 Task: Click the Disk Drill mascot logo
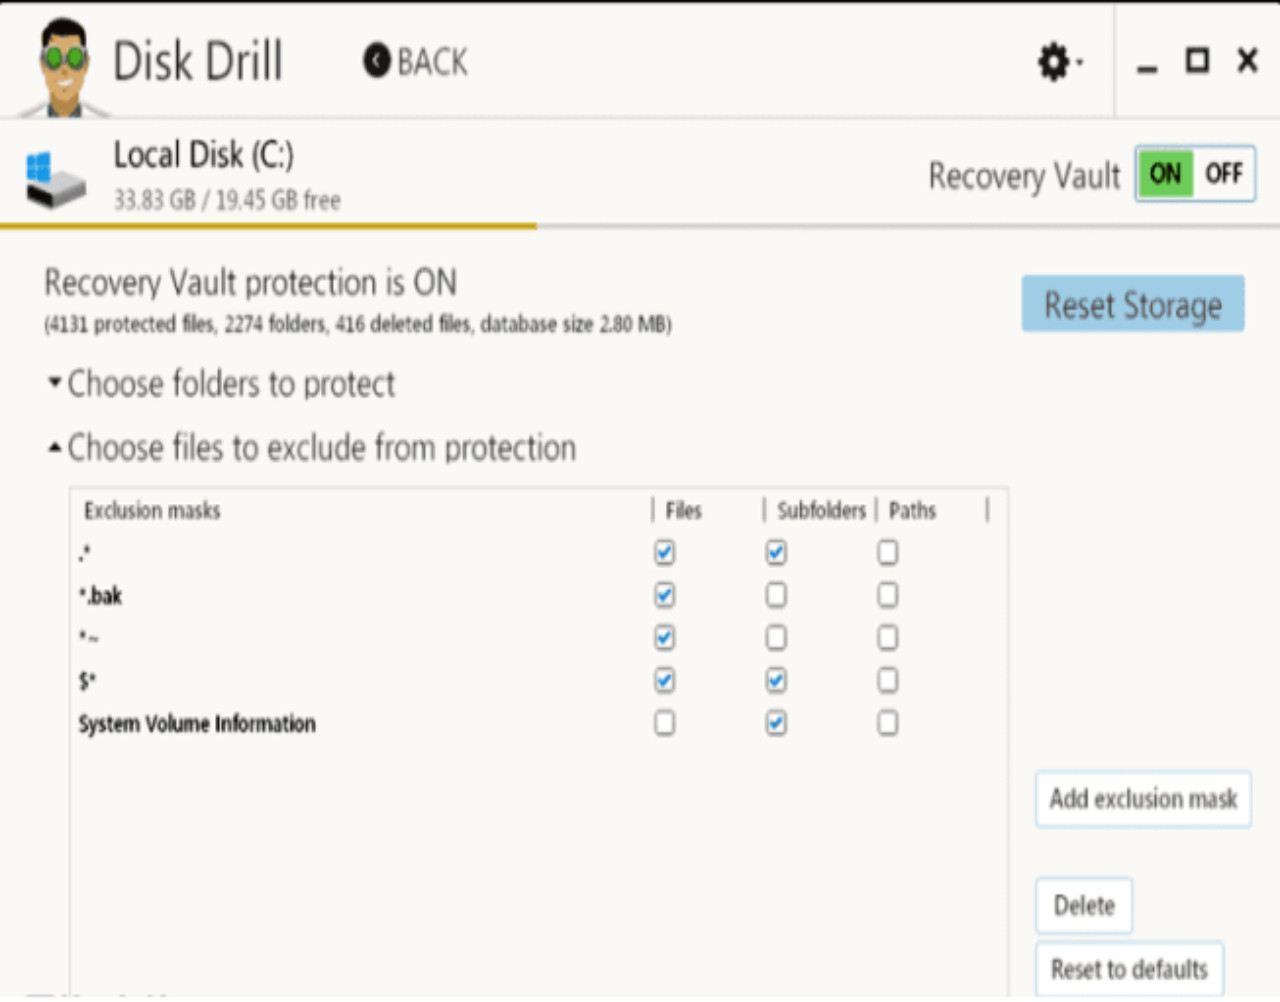point(66,68)
